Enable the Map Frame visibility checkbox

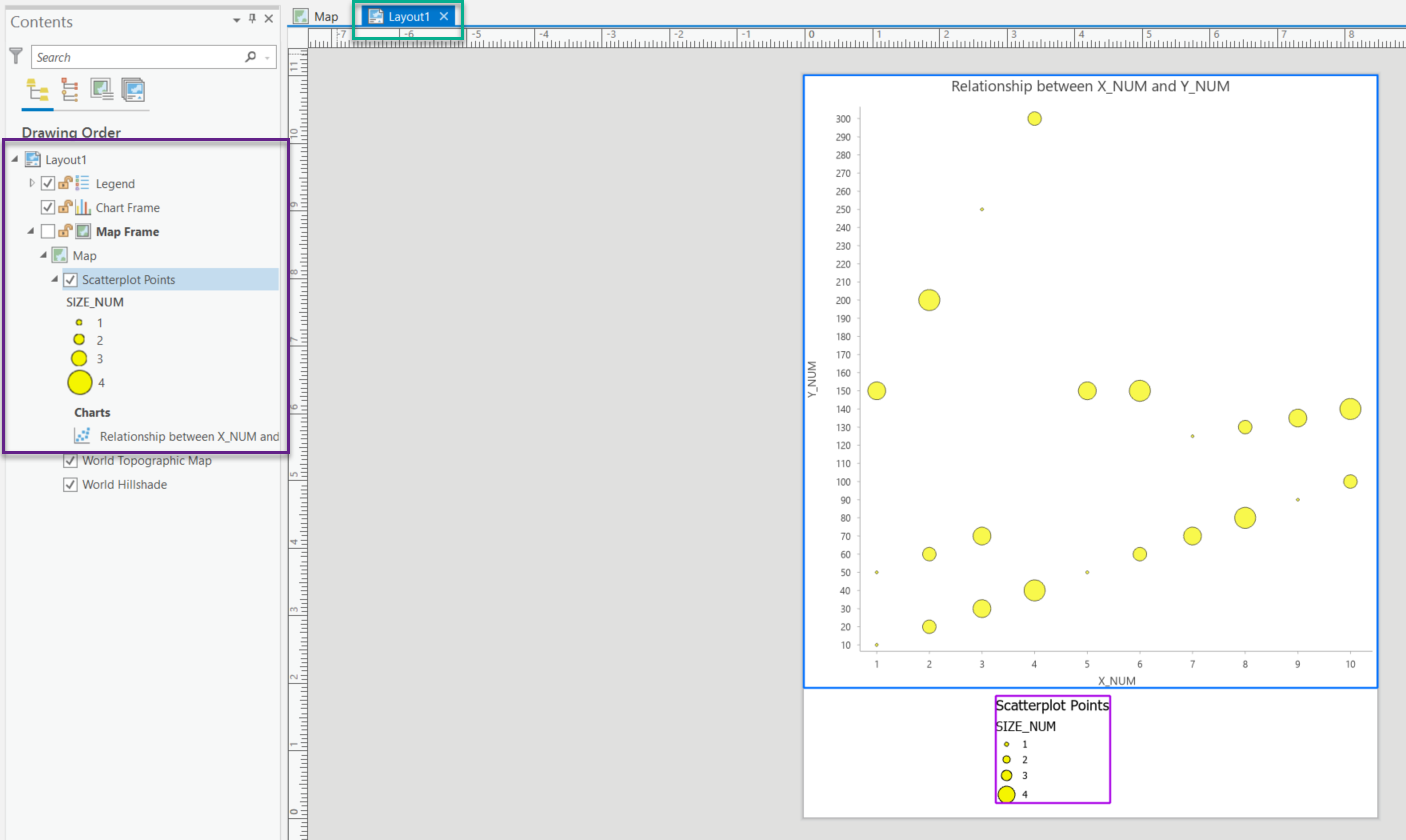pos(46,231)
